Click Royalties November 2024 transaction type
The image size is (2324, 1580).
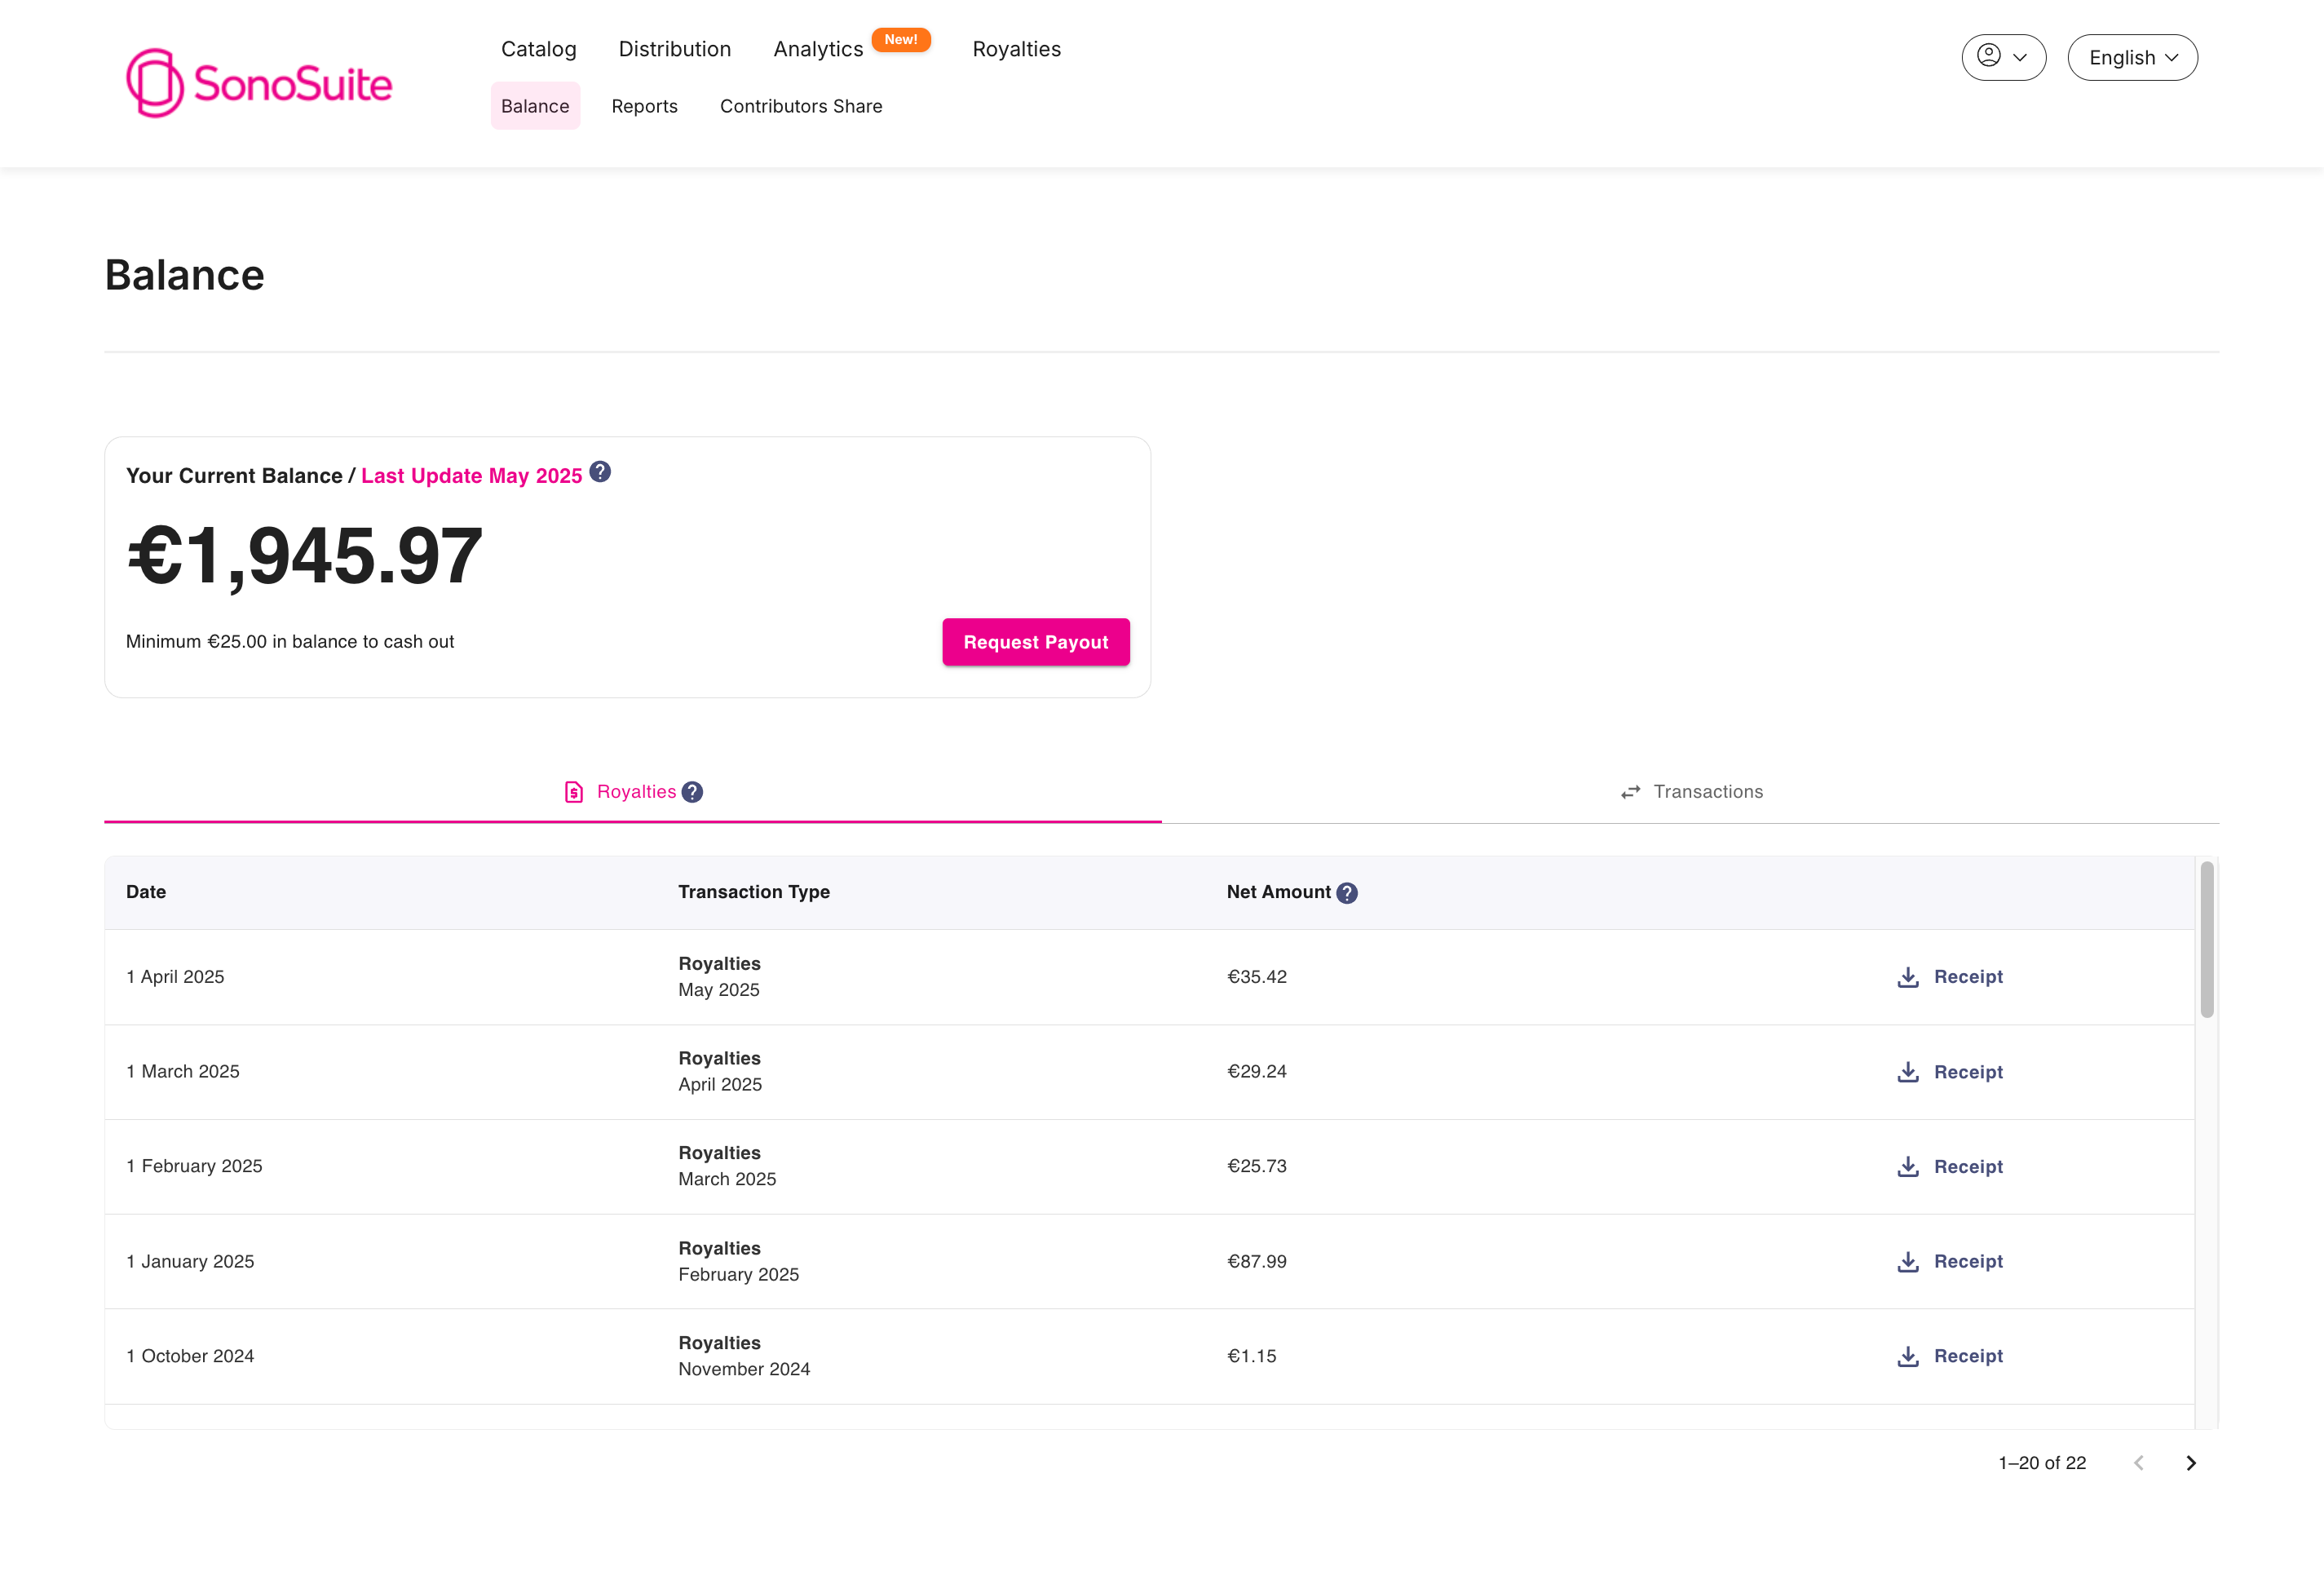coord(744,1356)
